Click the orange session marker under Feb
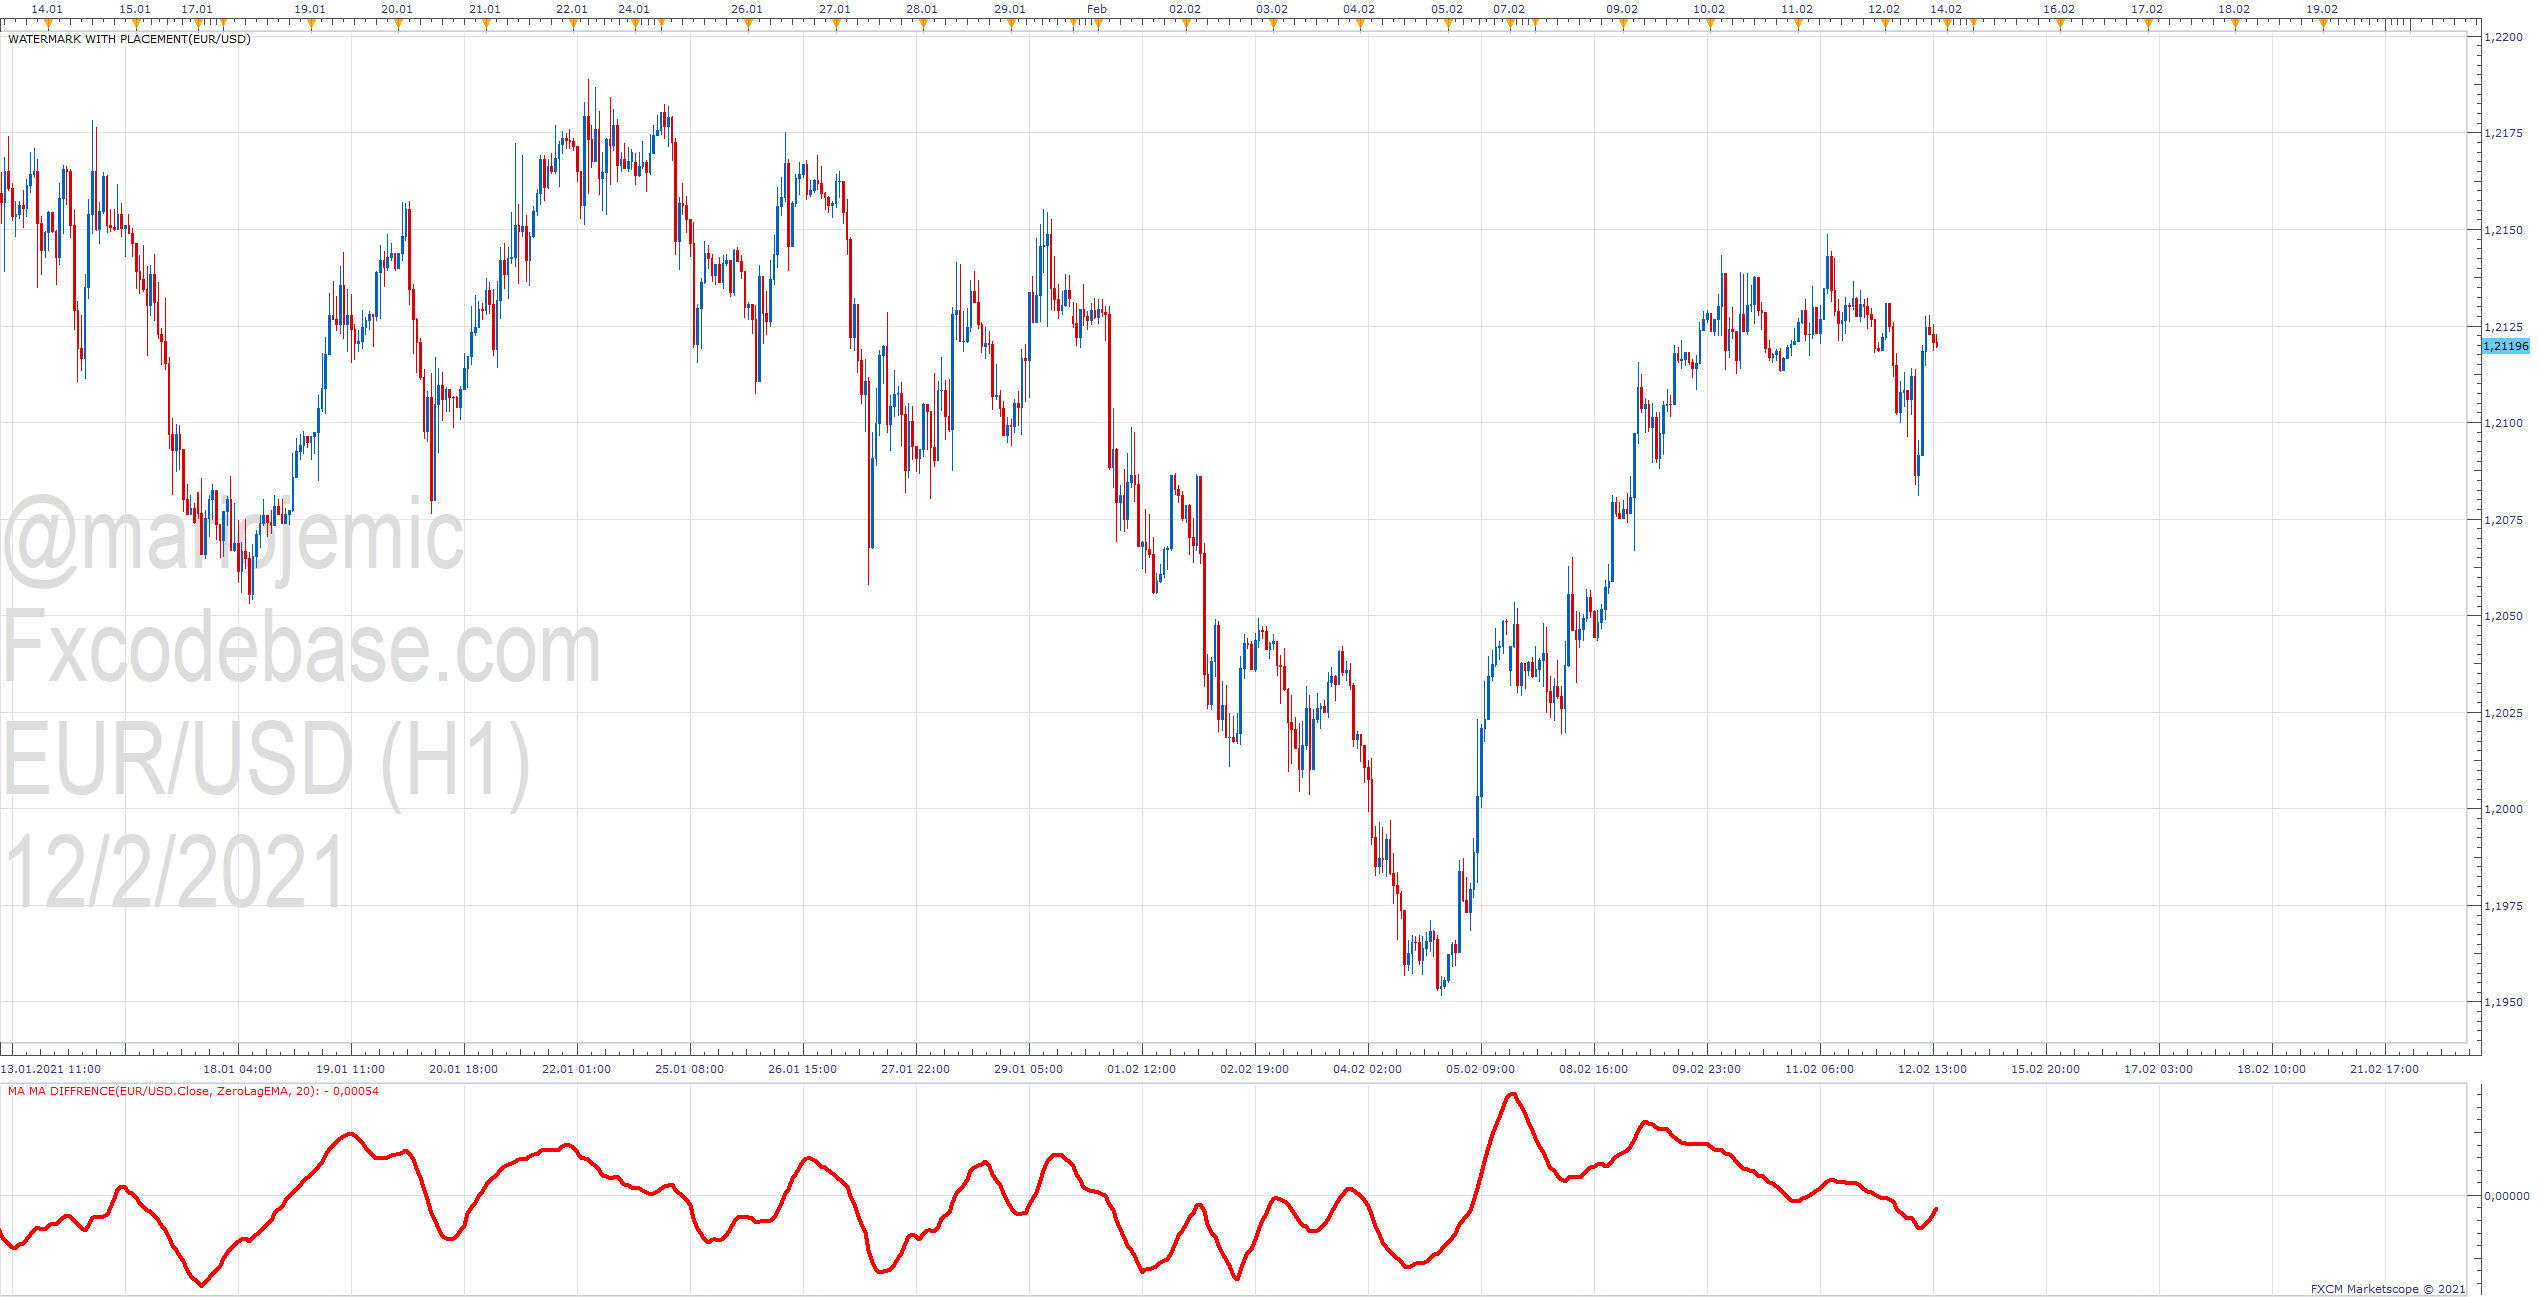The width and height of the screenshot is (2539, 1297). (x=1098, y=25)
